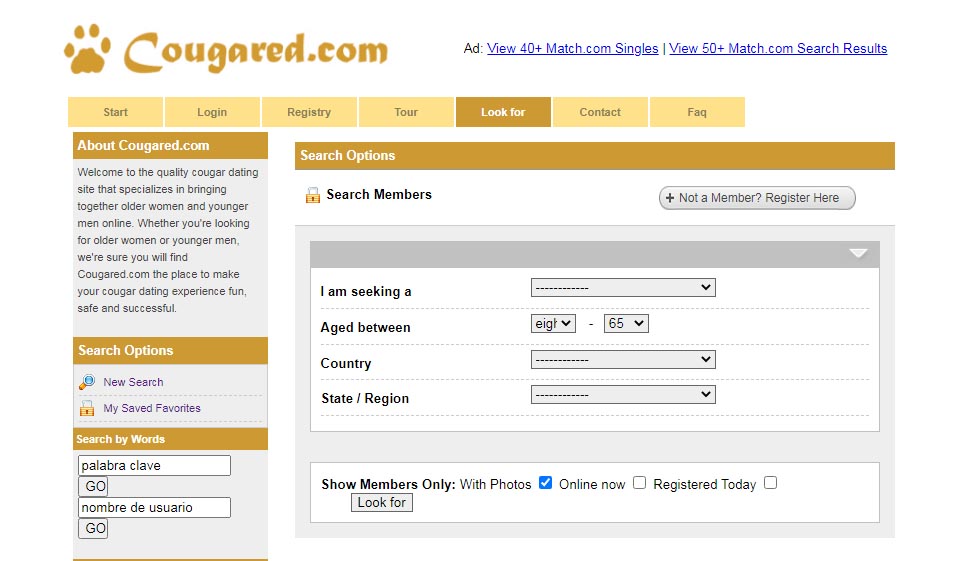This screenshot has width=960, height=561.
Task: Open the maximum age dropdown showing 65
Action: tap(626, 324)
